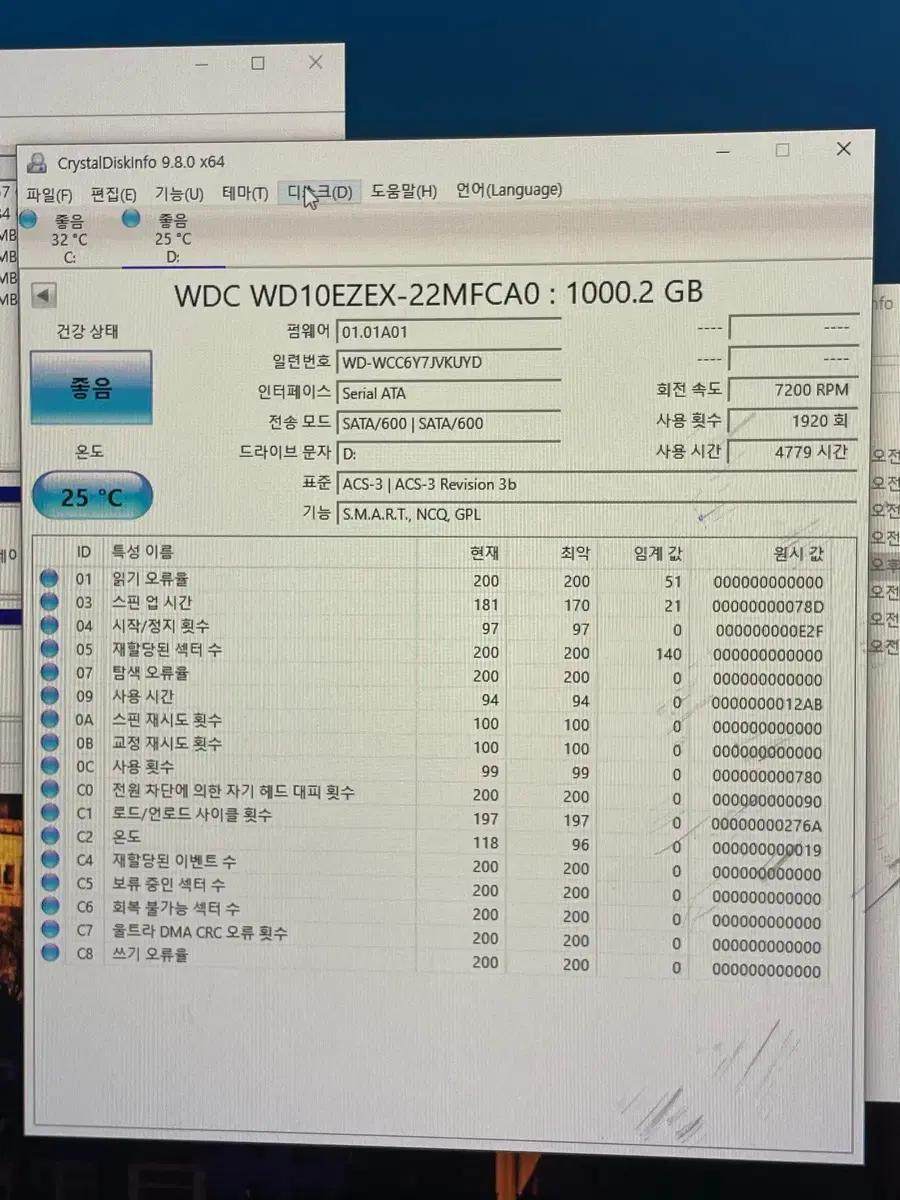
Task: Click the 펌웨어 01.01A01 field
Action: tap(447, 332)
